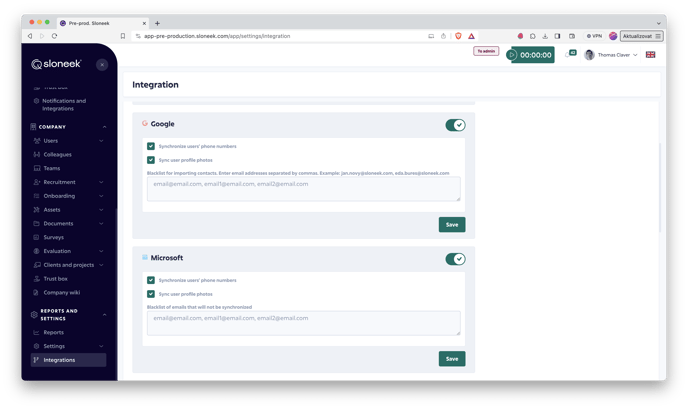Open notifications bell with badge
This screenshot has width=688, height=409.
point(570,54)
